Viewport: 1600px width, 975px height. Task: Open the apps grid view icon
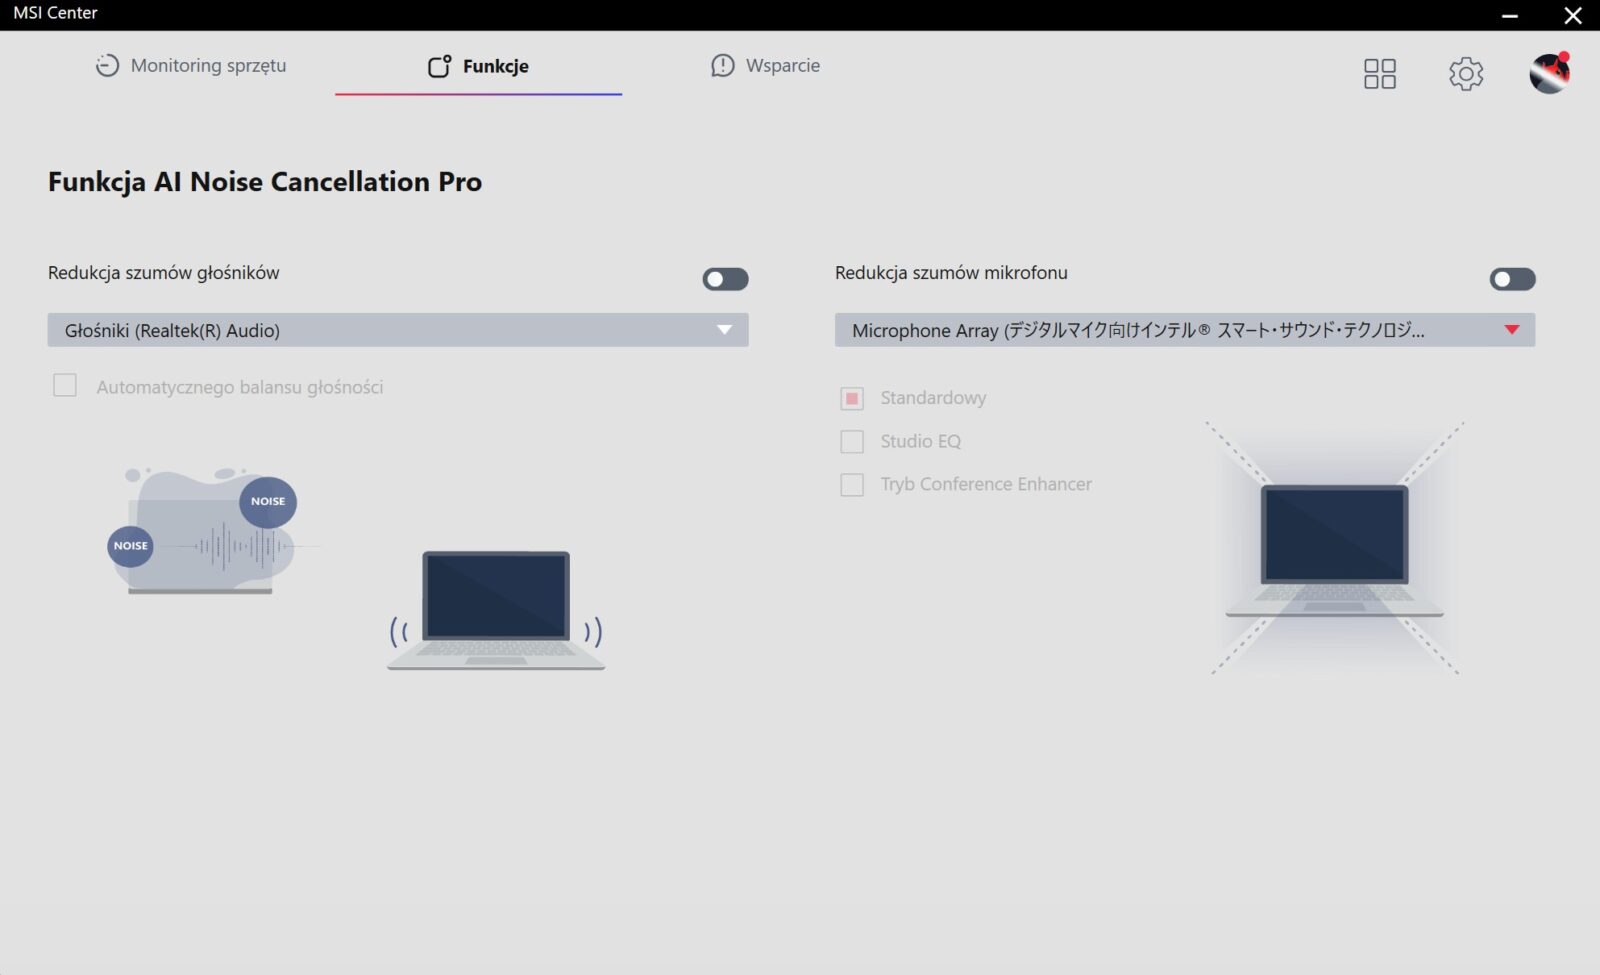click(1379, 73)
